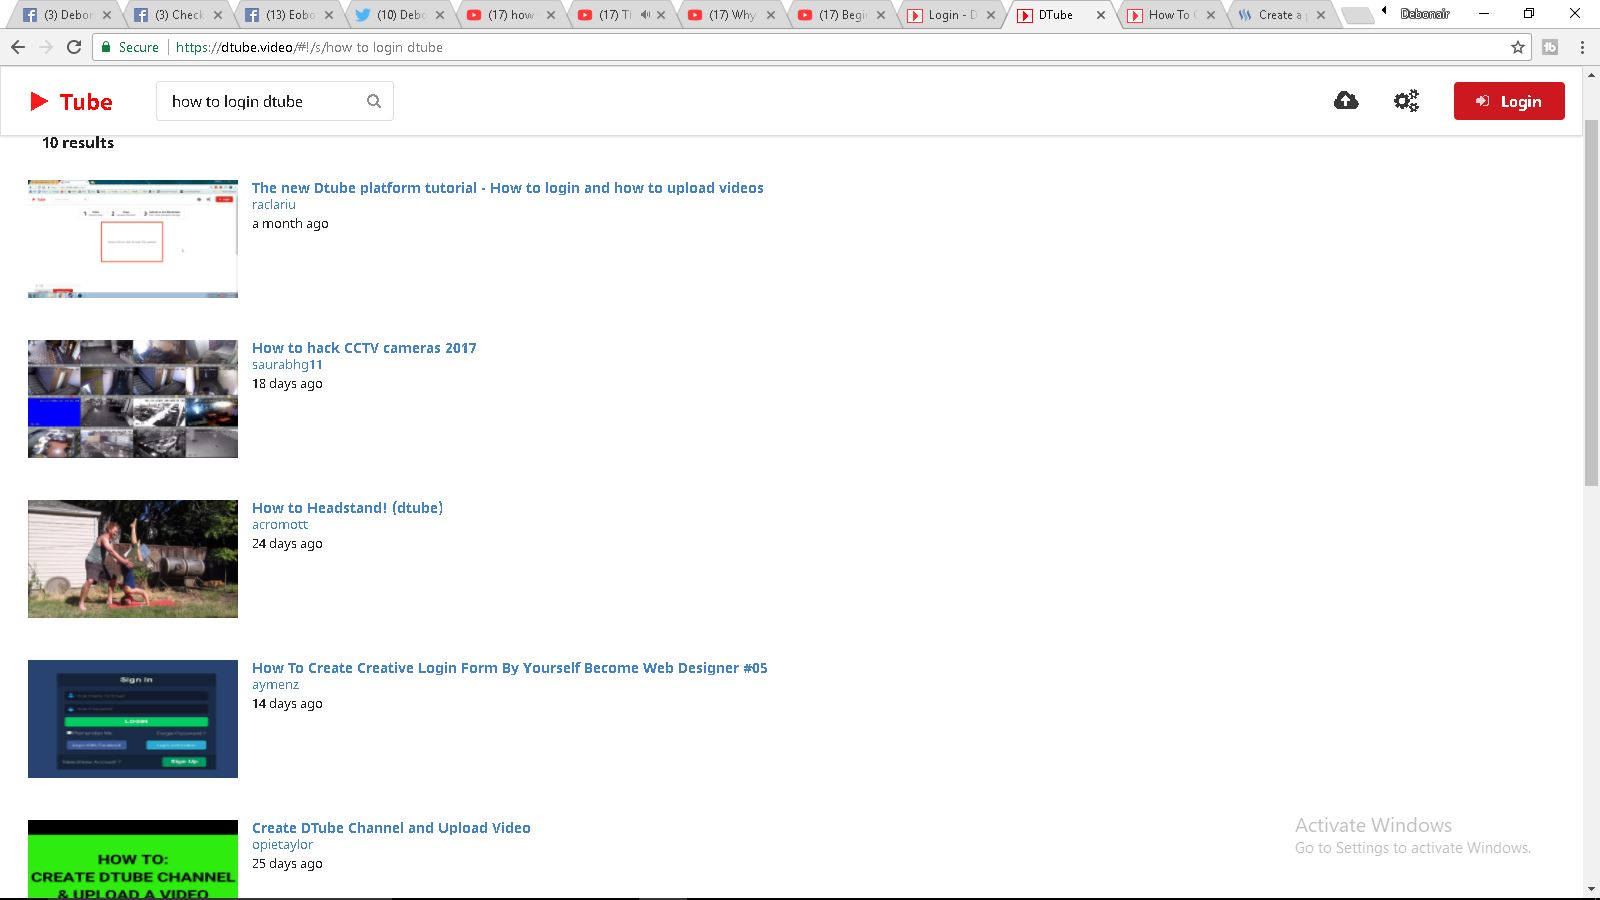The image size is (1600, 900).
Task: Open 'How to Headstand! (dtube)' link
Action: pyautogui.click(x=347, y=508)
